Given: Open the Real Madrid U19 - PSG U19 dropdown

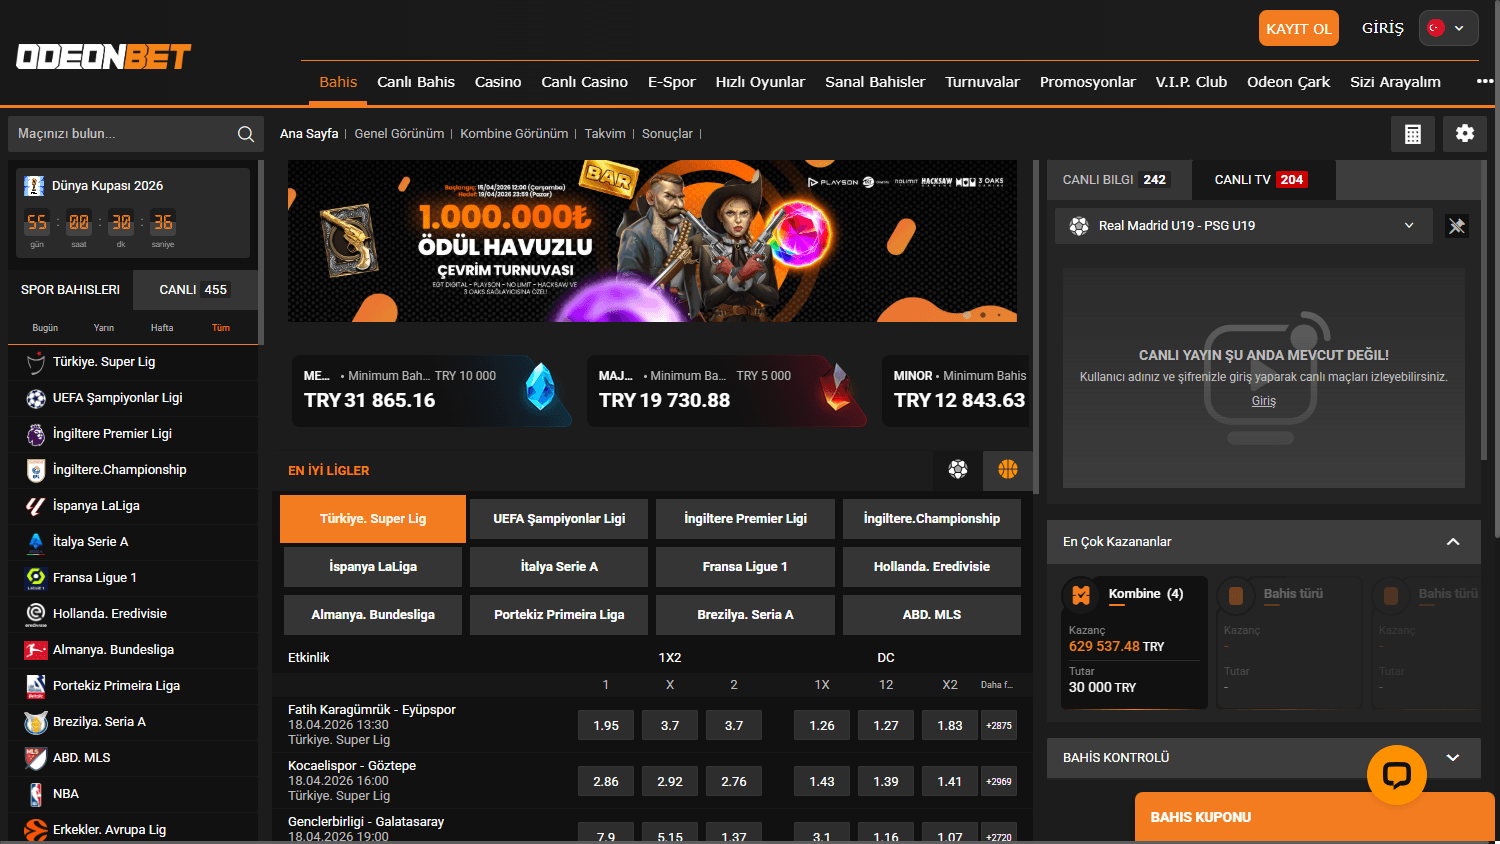Looking at the screenshot, I should (x=1243, y=226).
